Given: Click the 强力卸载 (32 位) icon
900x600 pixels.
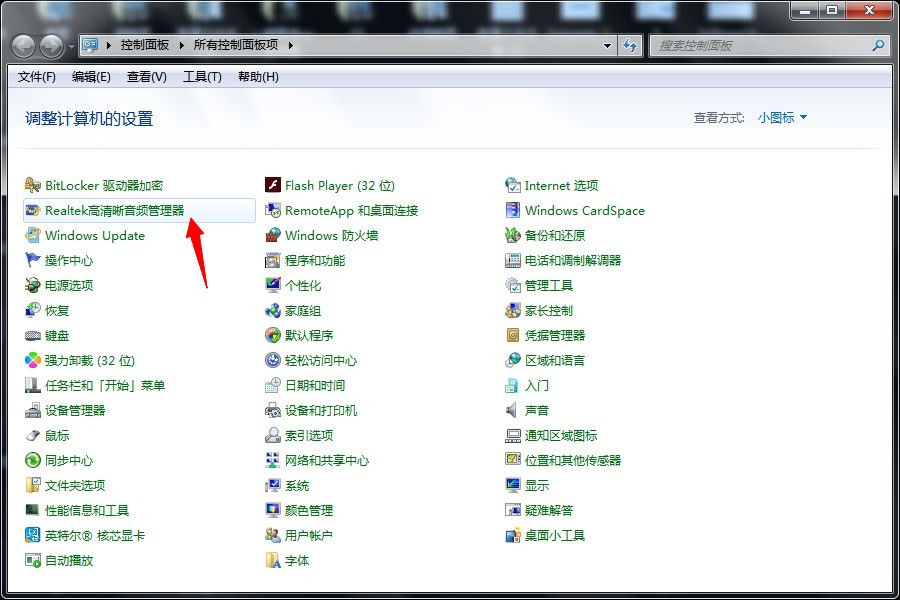Looking at the screenshot, I should [33, 361].
